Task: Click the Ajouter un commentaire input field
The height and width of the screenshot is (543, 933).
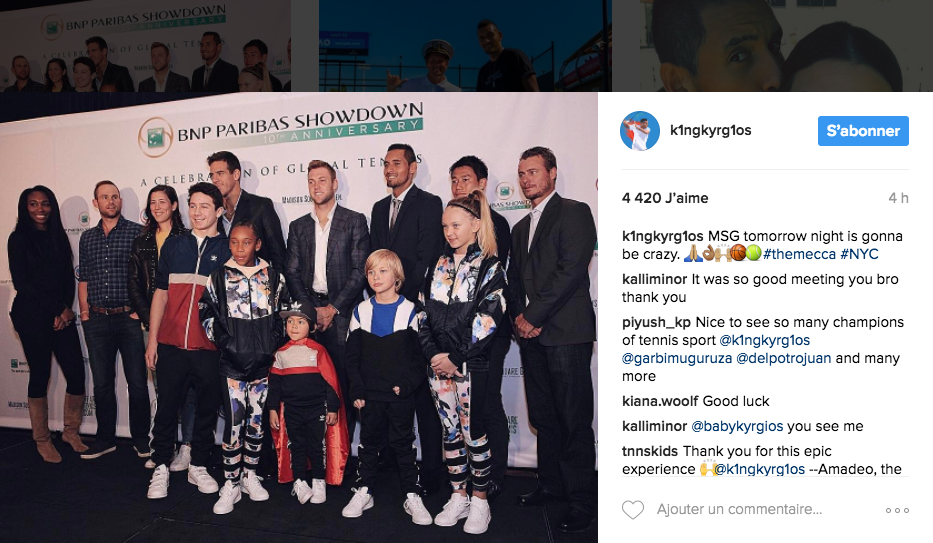Action: coord(740,510)
